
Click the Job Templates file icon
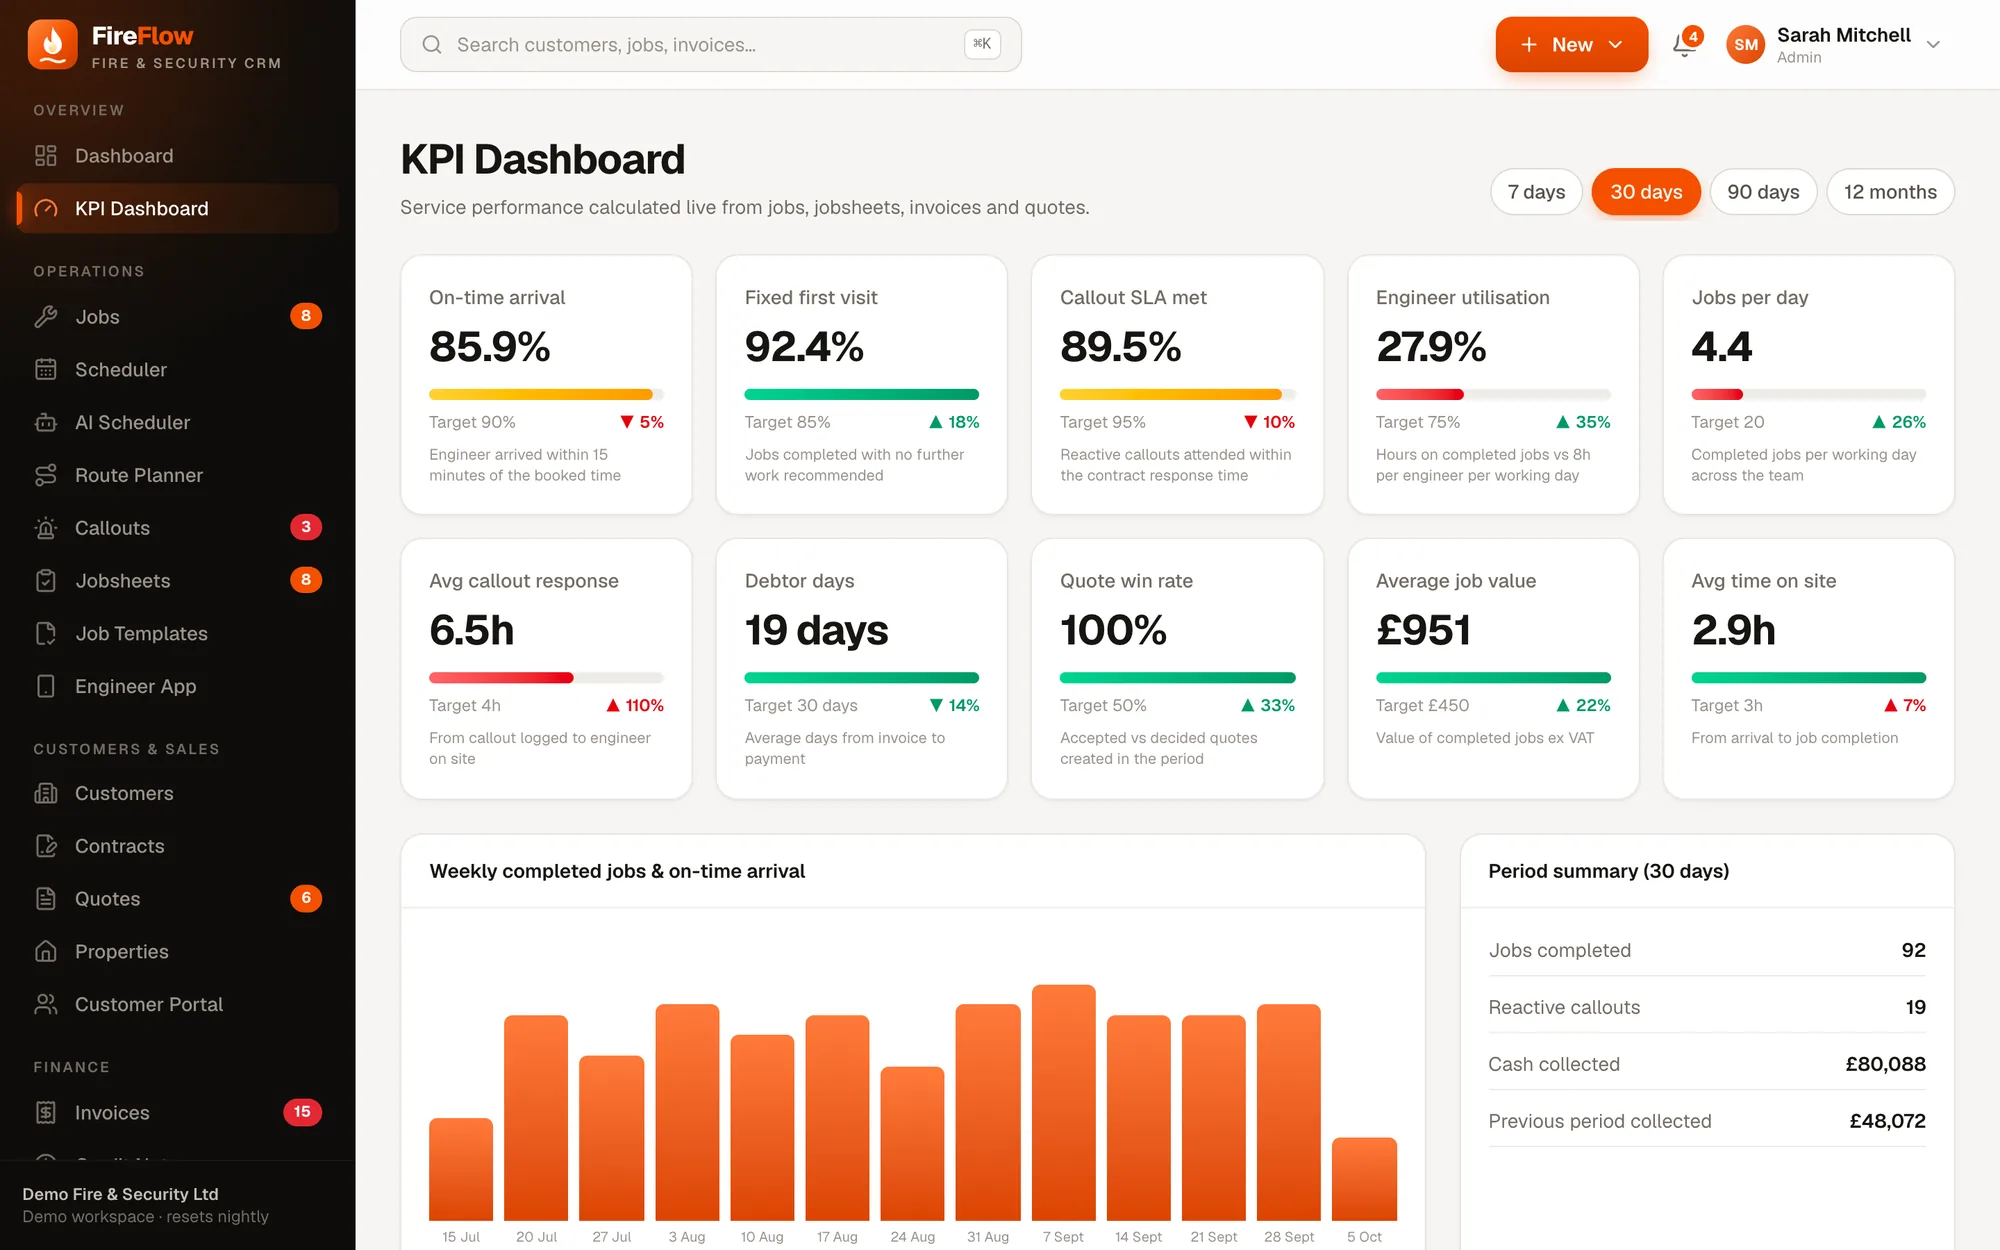[46, 634]
